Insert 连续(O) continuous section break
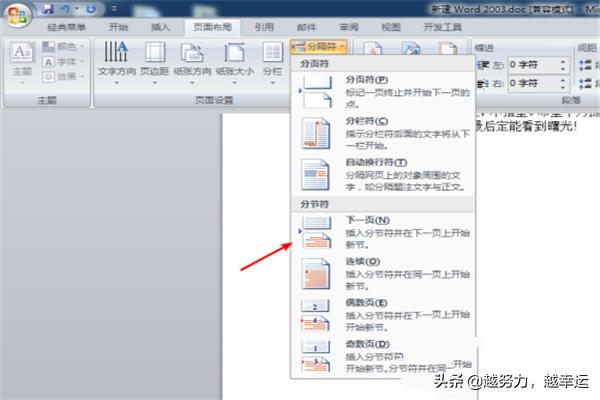Screen dimensions: 600x400 (383, 274)
